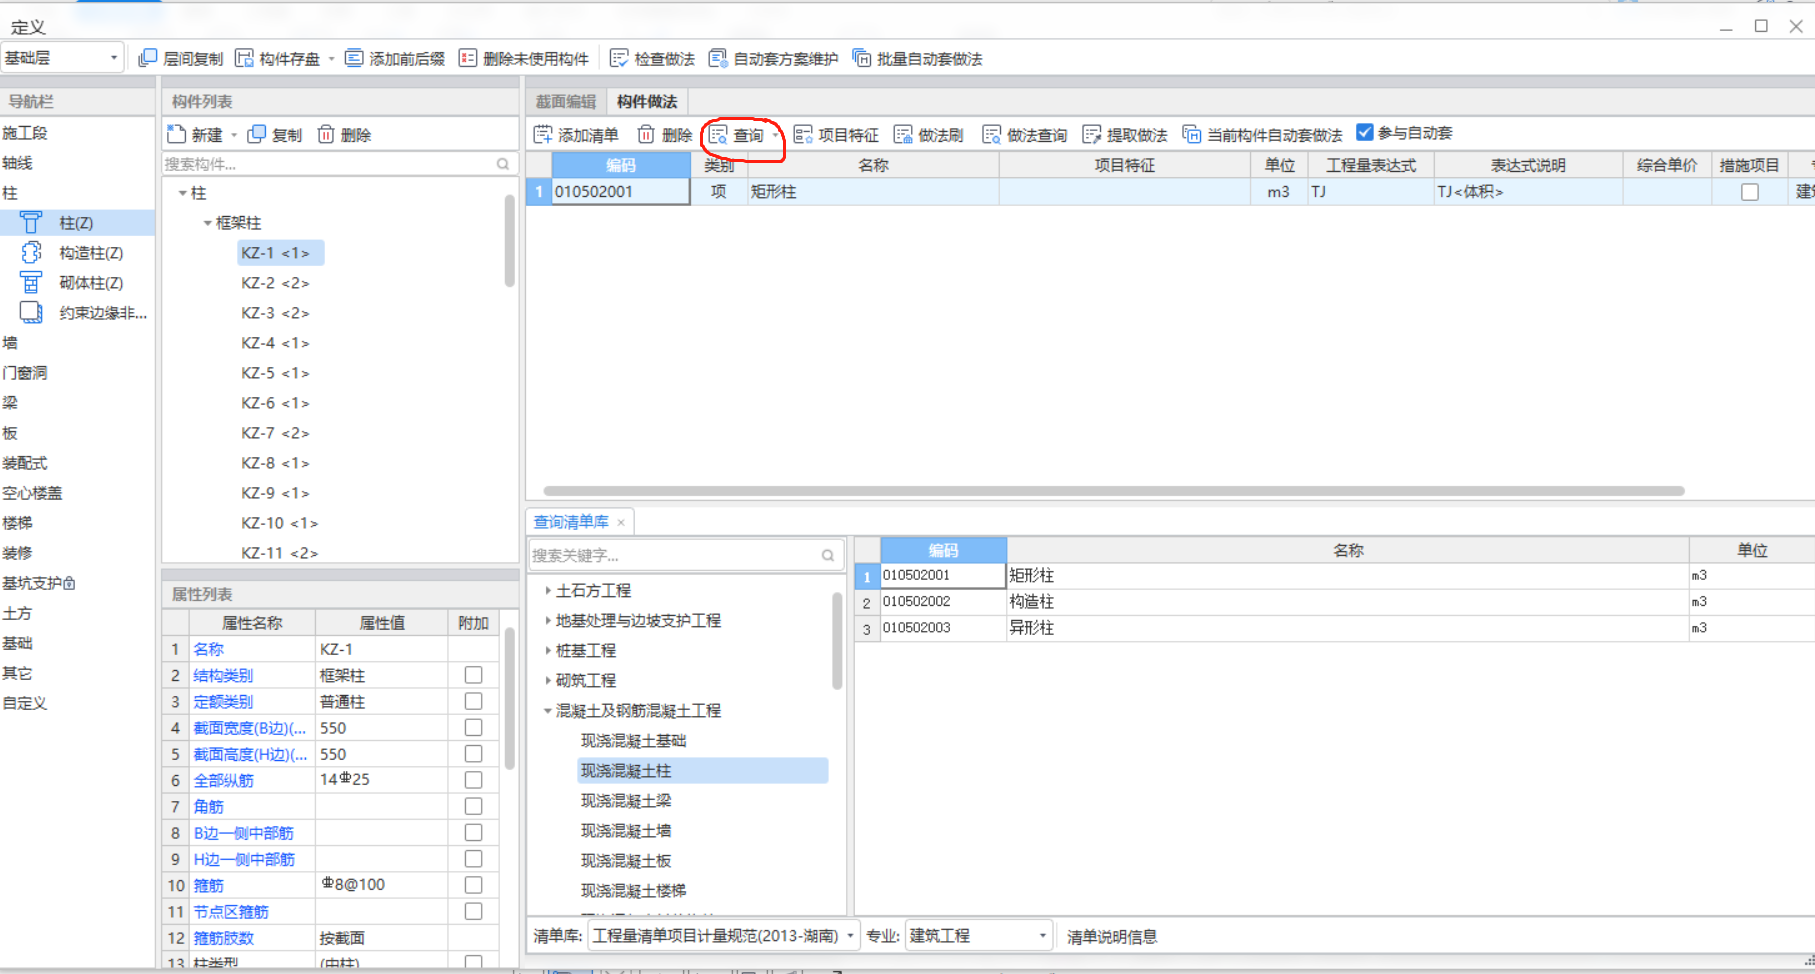Toggle 附加 checkbox for 定额类别
1815x974 pixels.
tap(474, 701)
